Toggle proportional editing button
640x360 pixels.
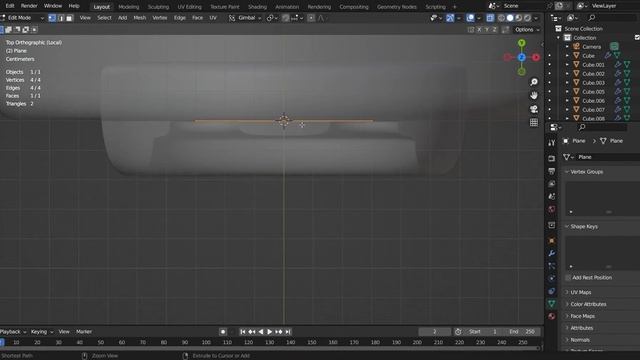point(311,18)
